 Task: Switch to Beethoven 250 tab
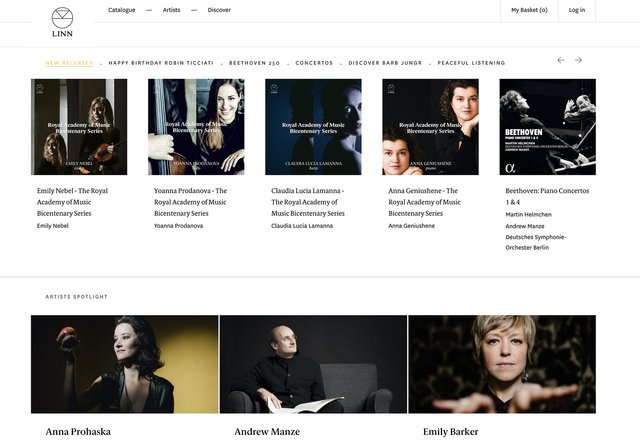tap(254, 63)
